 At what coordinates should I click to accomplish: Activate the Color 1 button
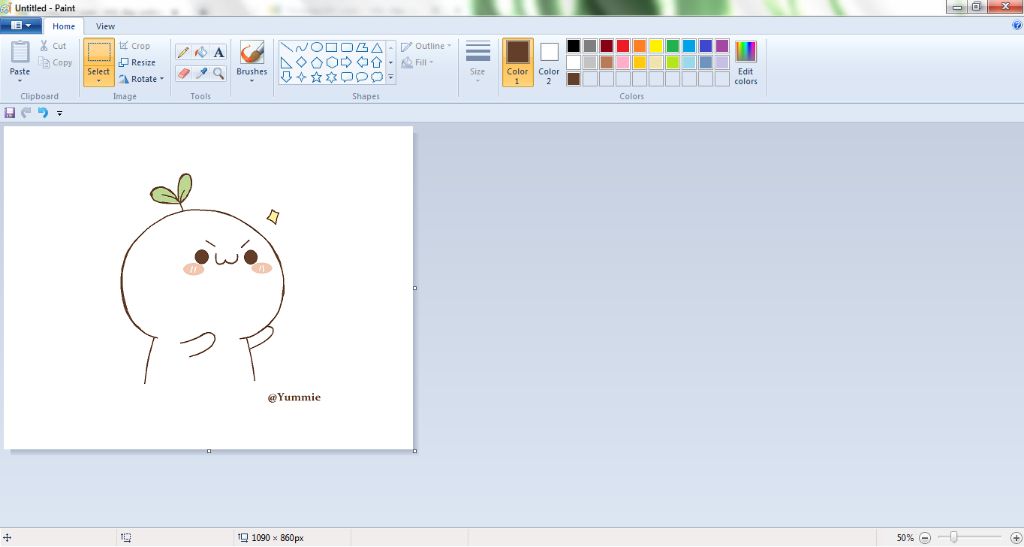pyautogui.click(x=517, y=63)
